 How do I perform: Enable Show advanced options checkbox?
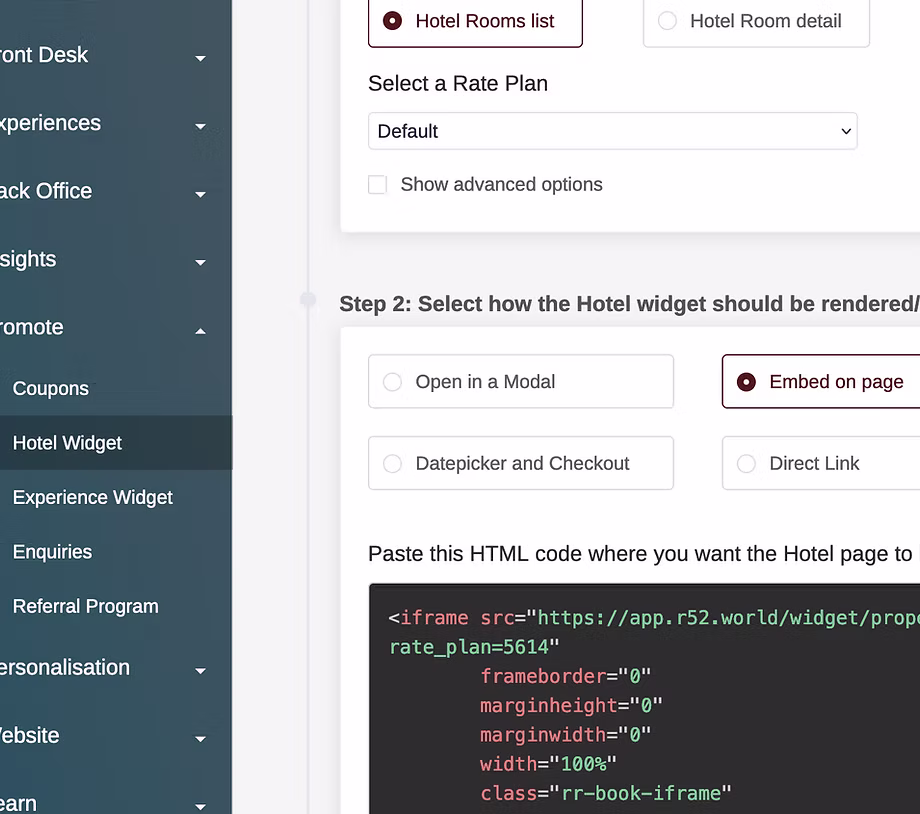[x=378, y=185]
